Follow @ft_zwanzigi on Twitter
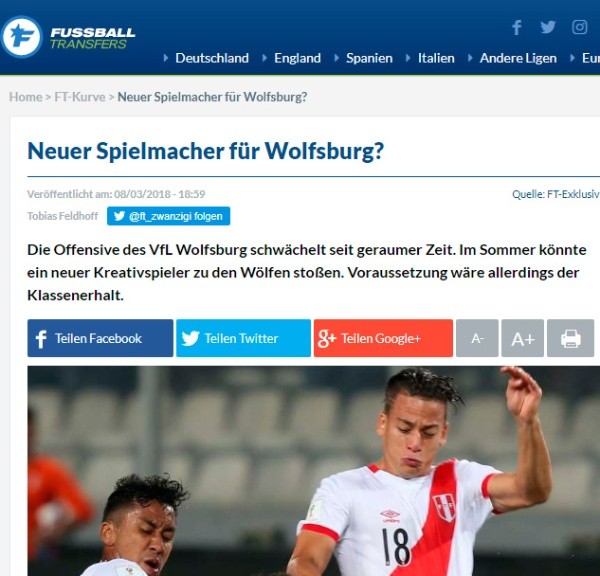Image resolution: width=600 pixels, height=576 pixels. [x=168, y=216]
